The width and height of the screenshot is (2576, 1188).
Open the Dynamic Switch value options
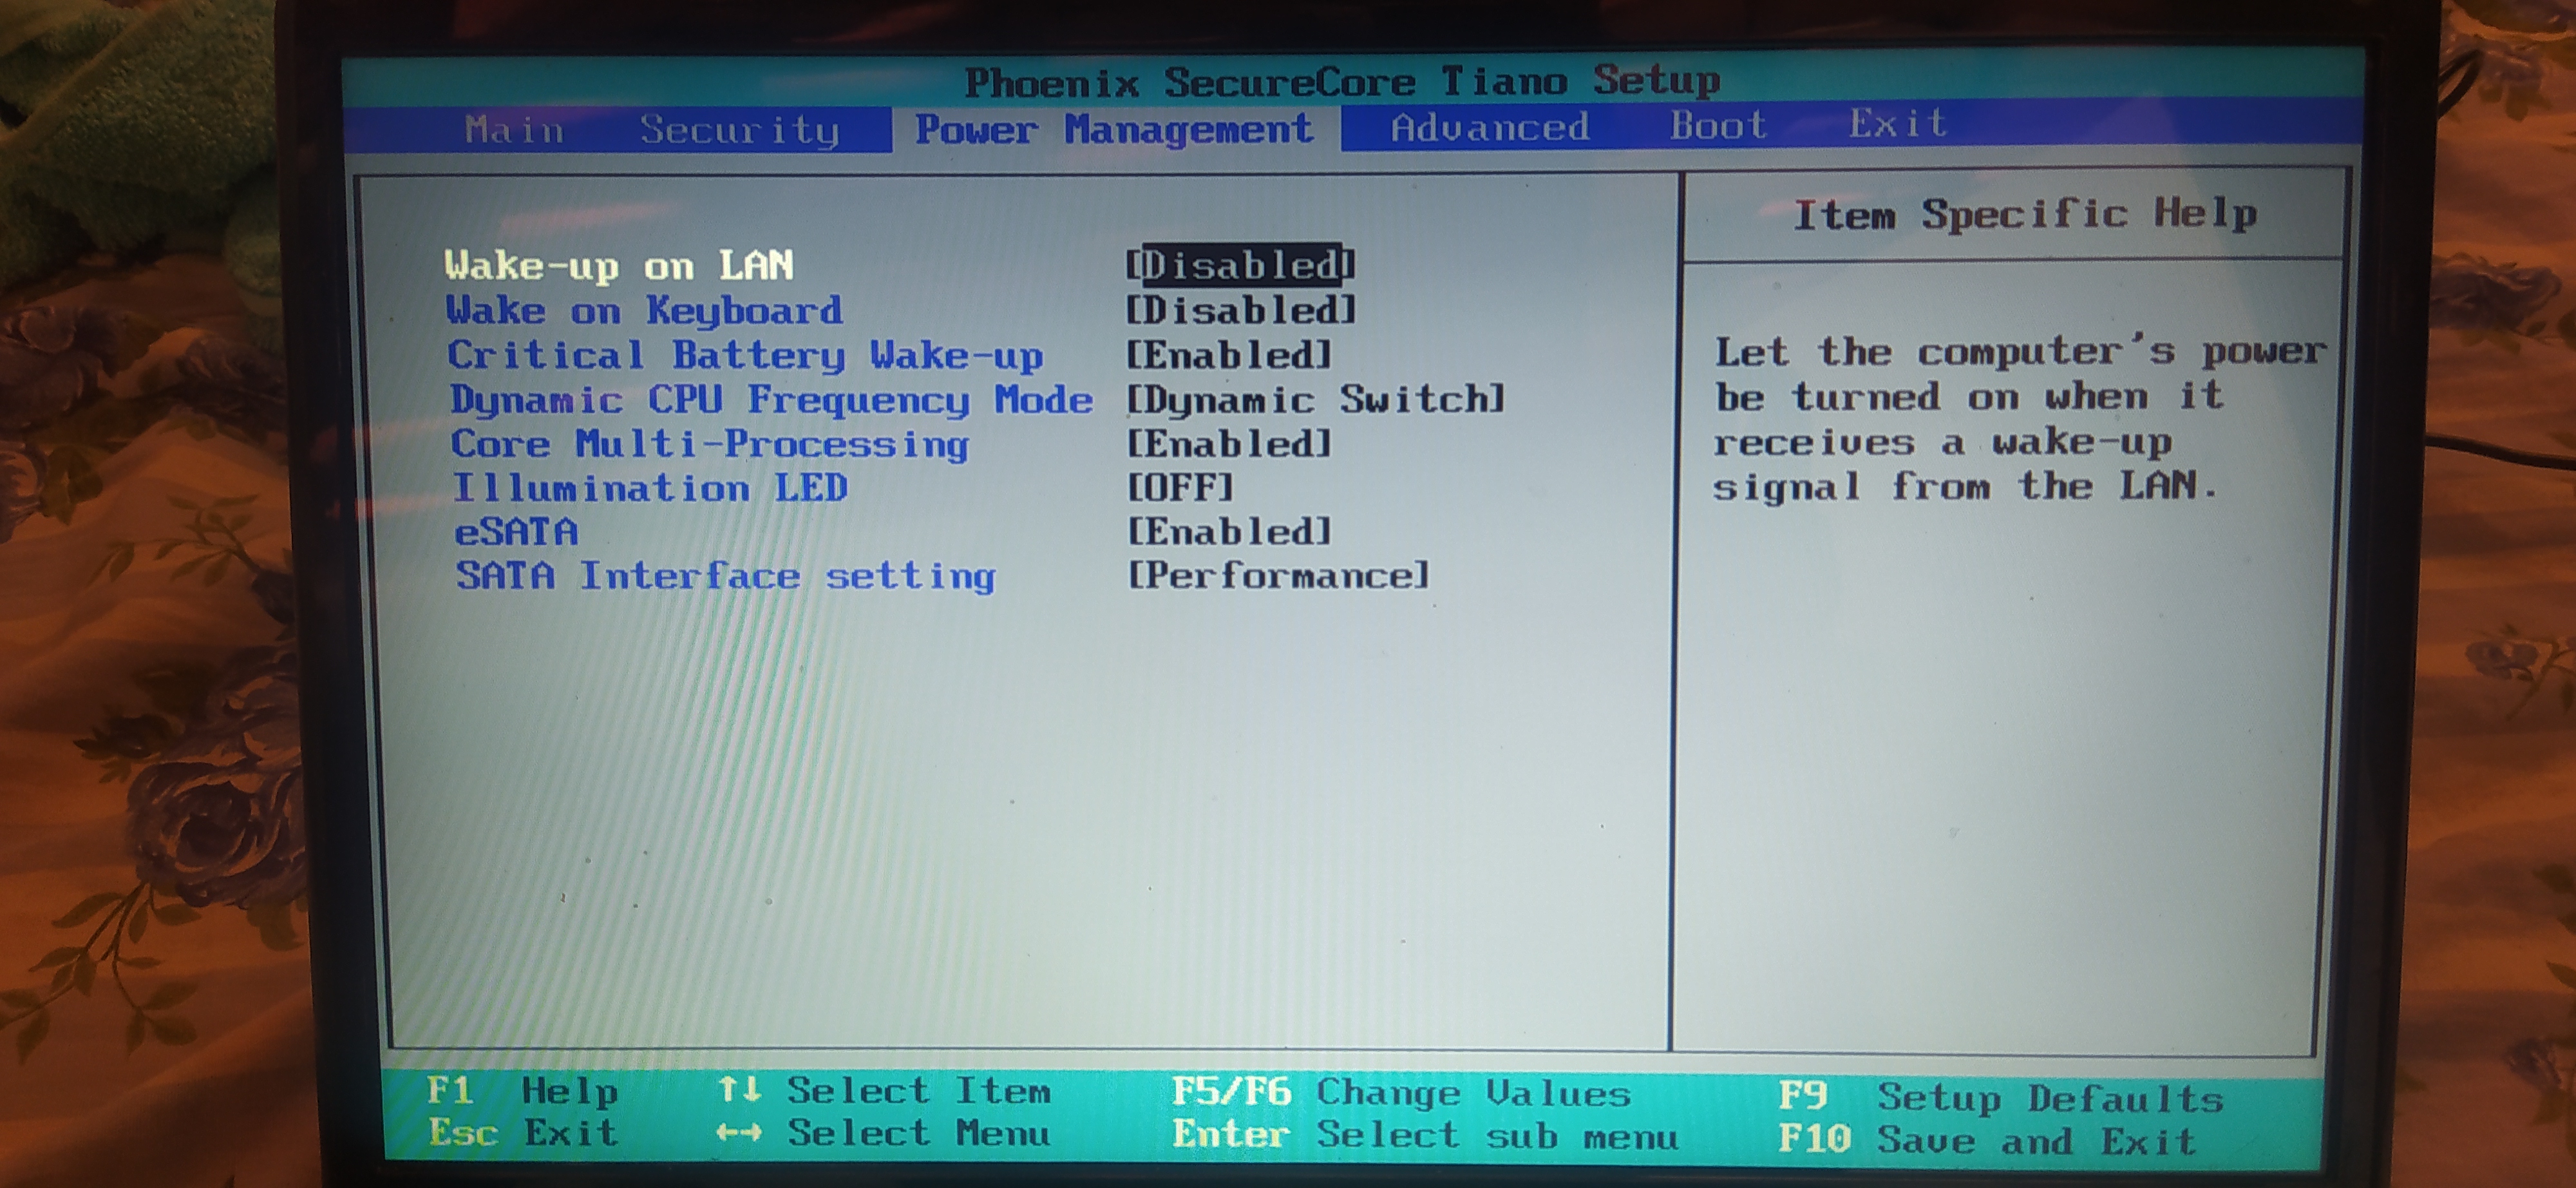point(1316,400)
